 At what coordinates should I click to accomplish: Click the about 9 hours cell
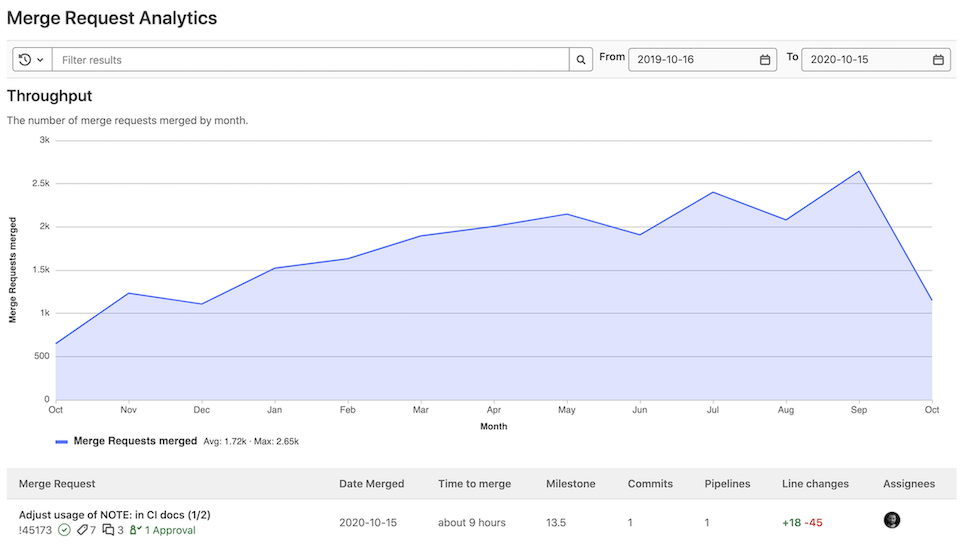click(x=472, y=522)
